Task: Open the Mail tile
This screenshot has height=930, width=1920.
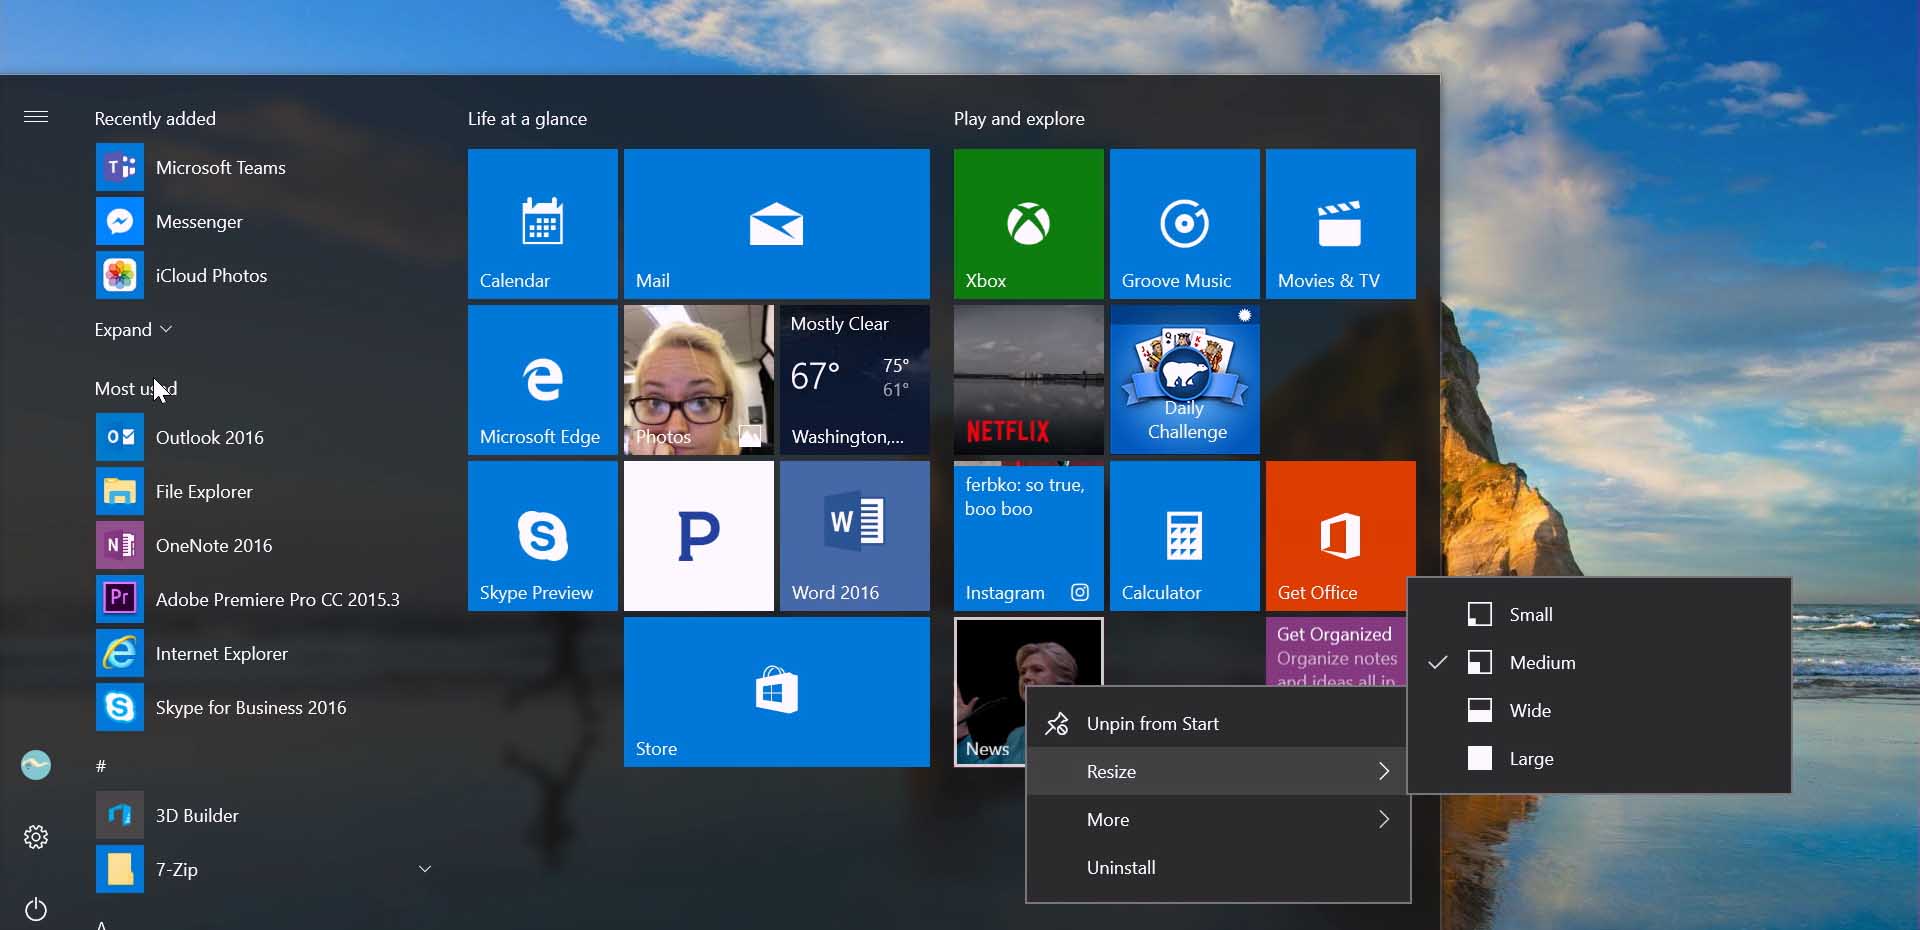Action: coord(777,224)
